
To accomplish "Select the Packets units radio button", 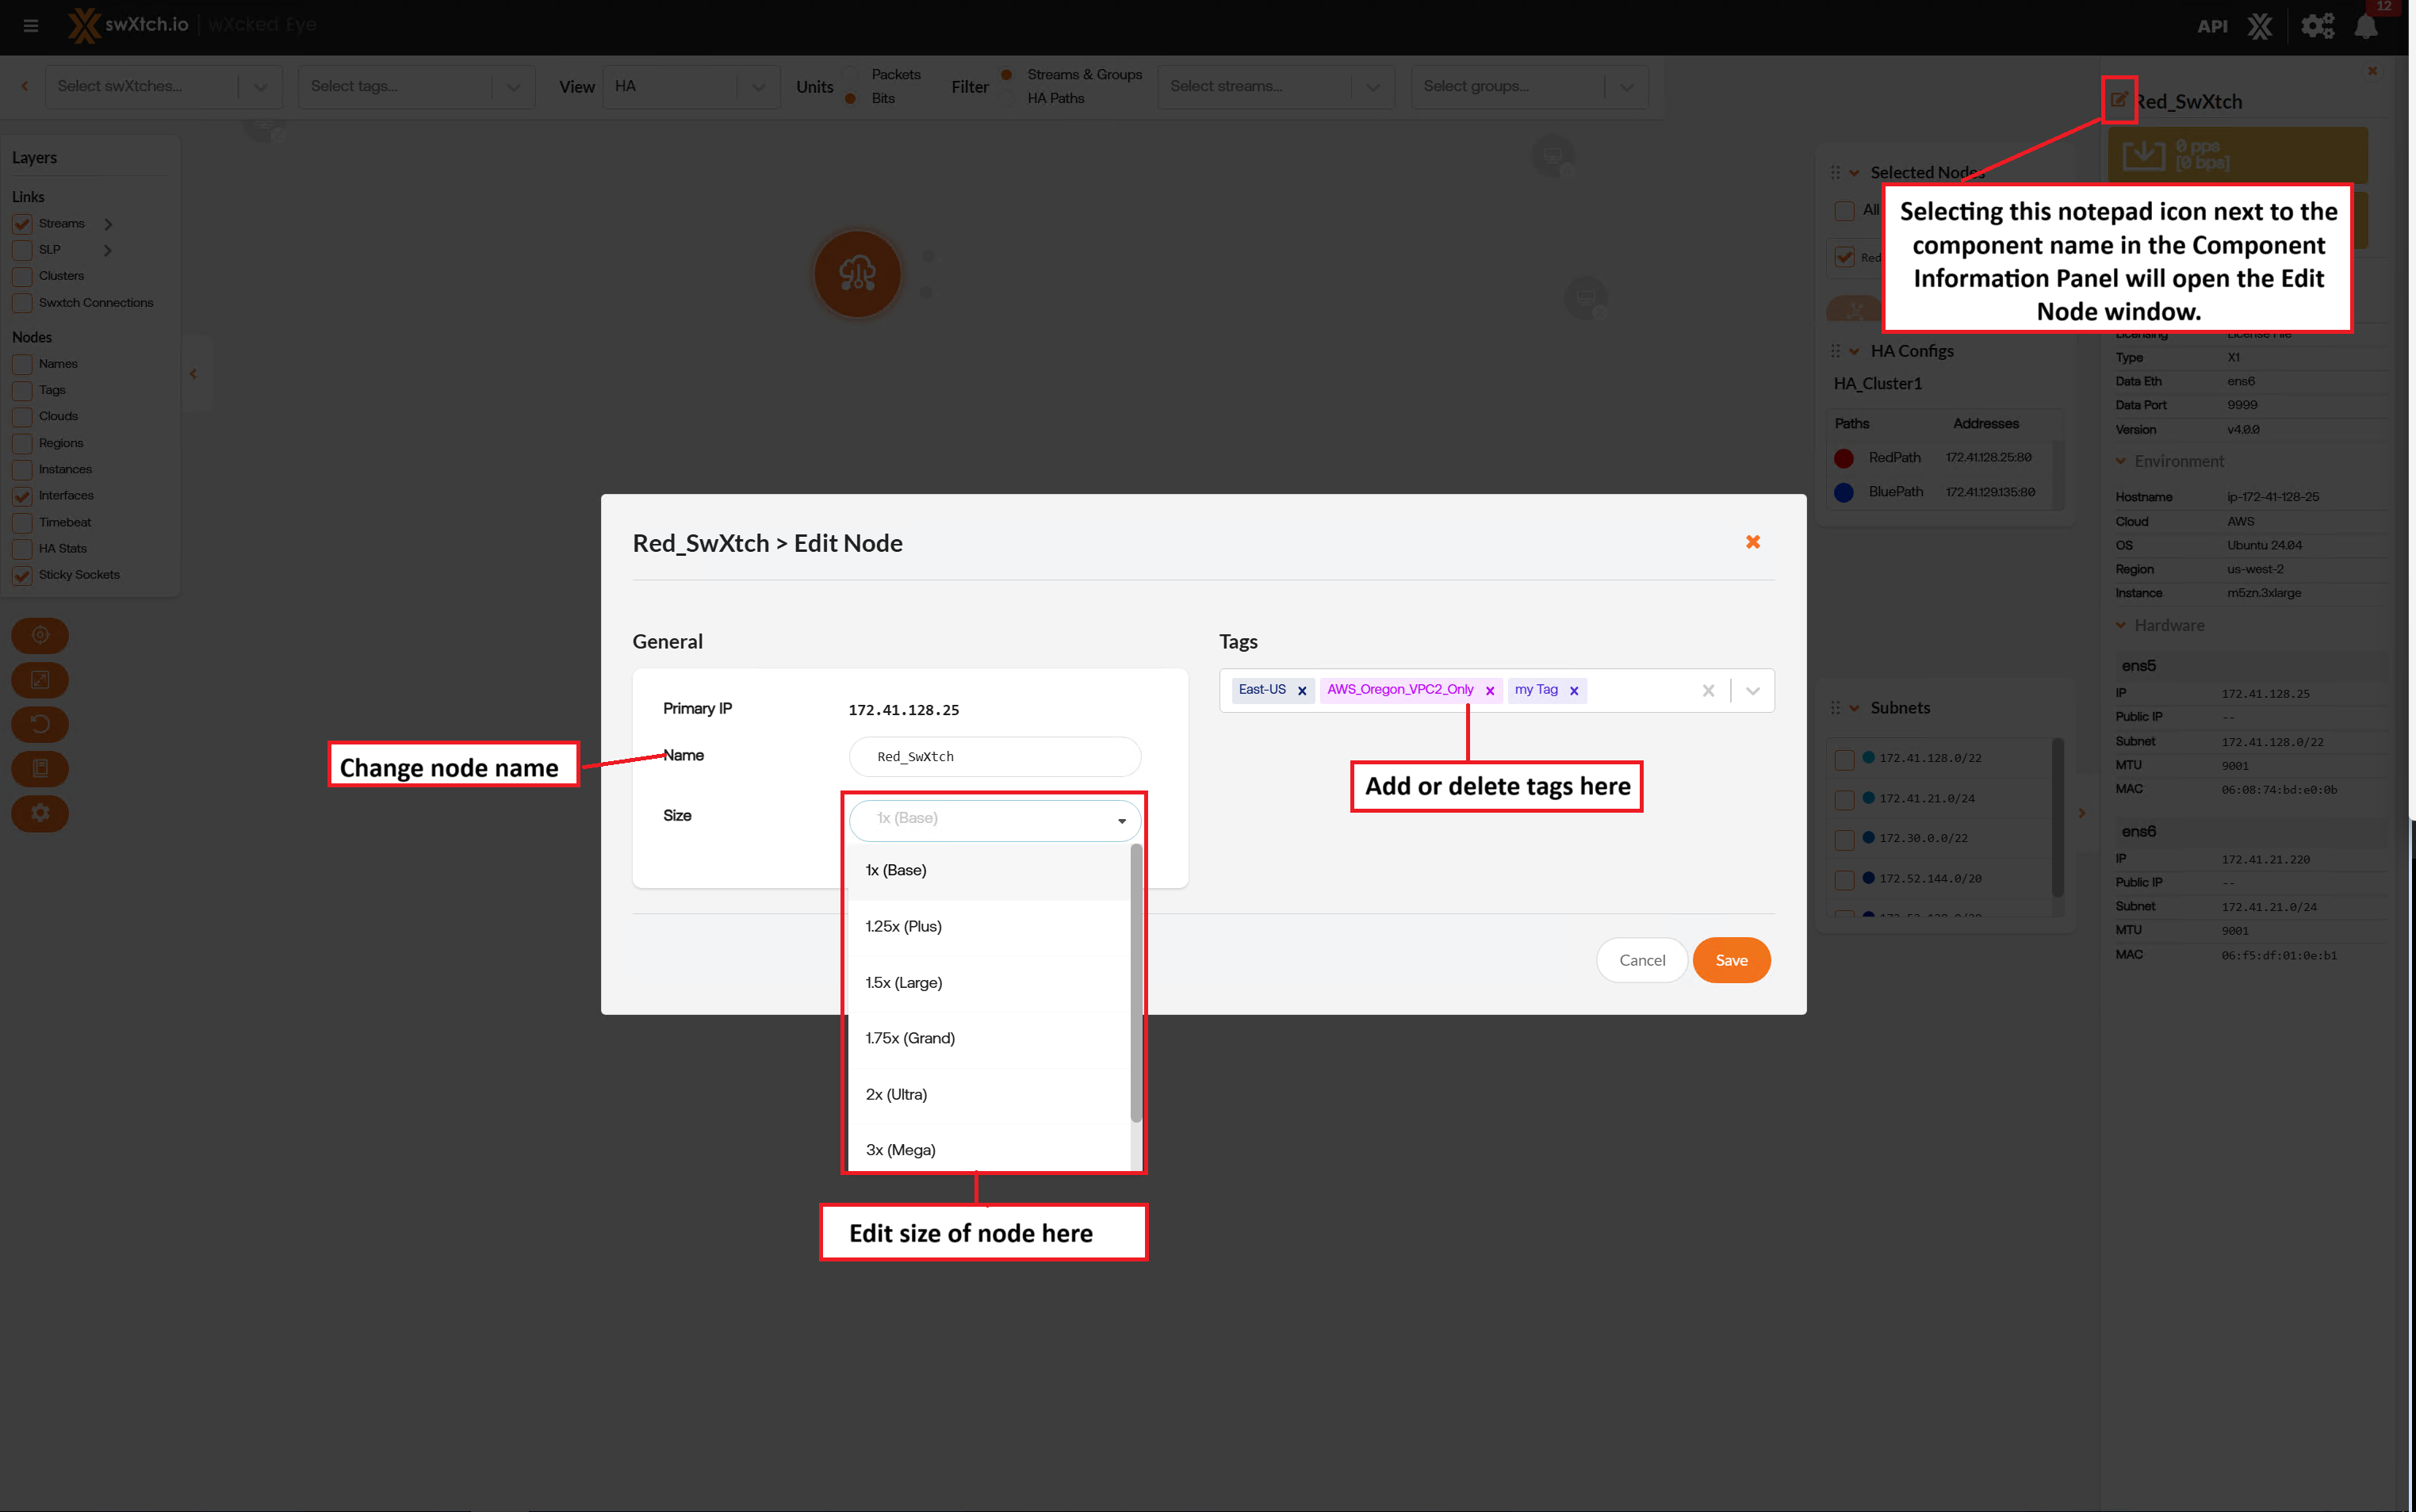I will coord(851,75).
